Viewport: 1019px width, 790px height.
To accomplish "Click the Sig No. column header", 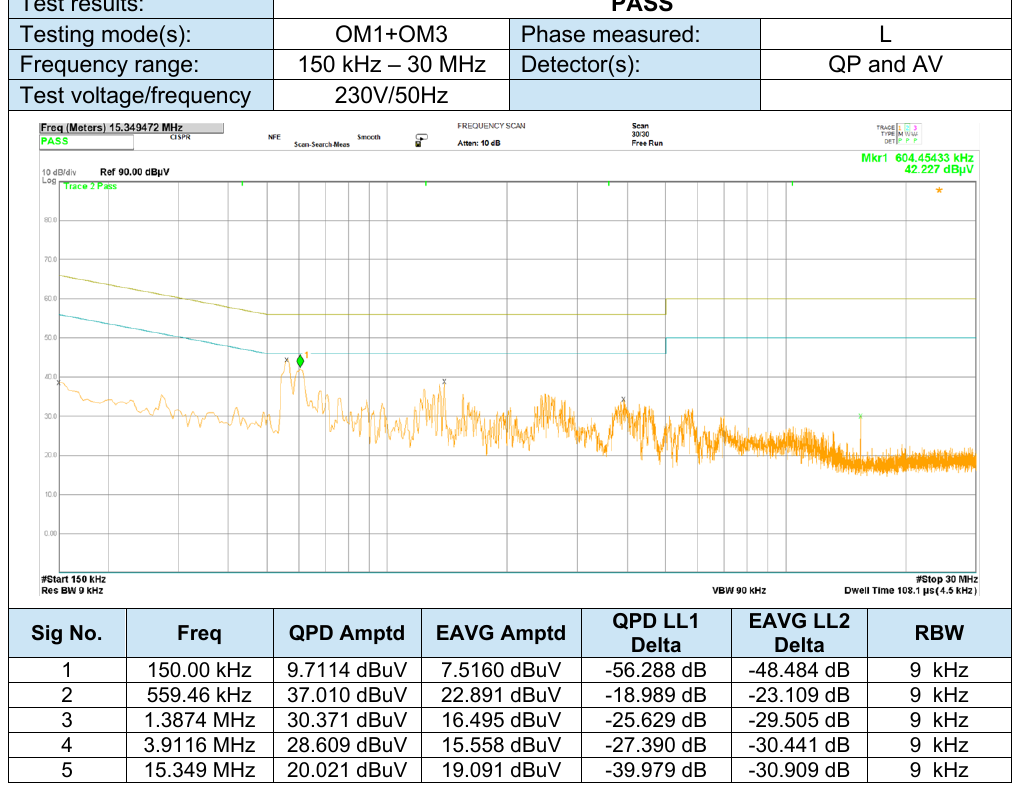I will tap(67, 633).
